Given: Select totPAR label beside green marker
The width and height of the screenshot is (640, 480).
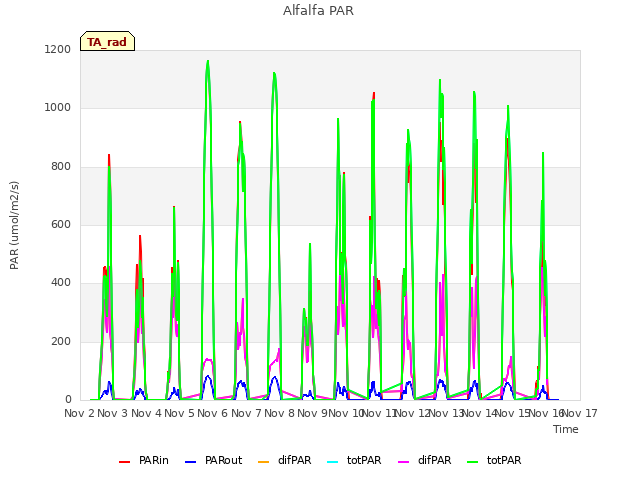Looking at the screenshot, I should 504,460.
